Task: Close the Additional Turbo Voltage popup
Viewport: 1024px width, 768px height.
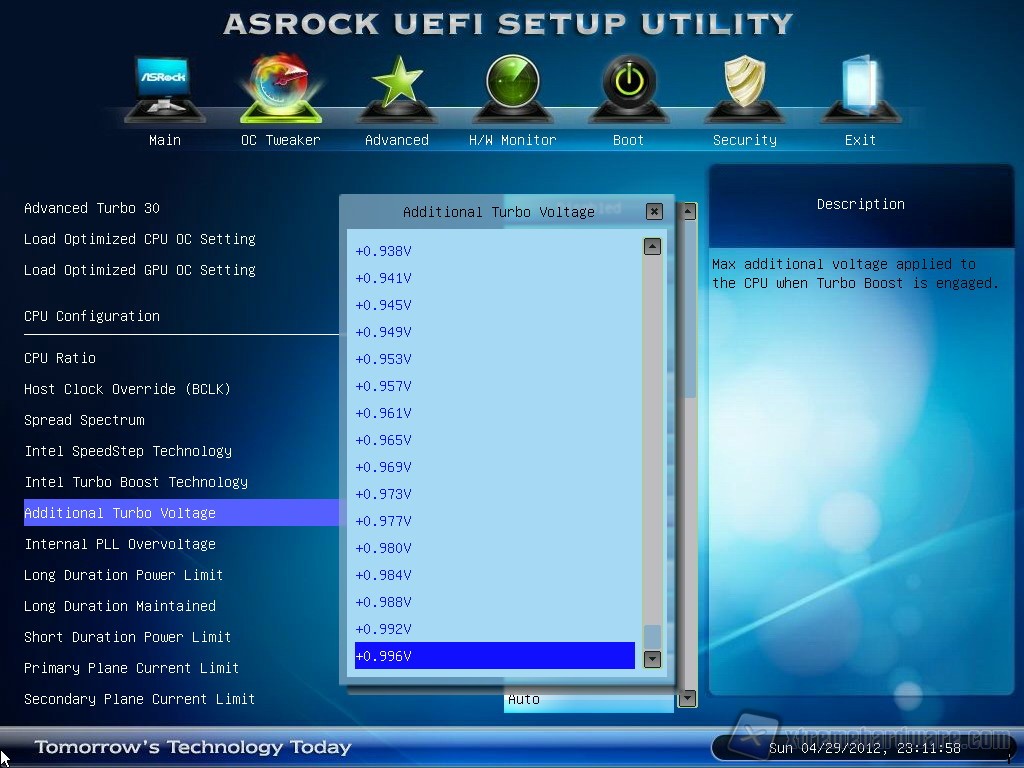Action: pyautogui.click(x=654, y=211)
